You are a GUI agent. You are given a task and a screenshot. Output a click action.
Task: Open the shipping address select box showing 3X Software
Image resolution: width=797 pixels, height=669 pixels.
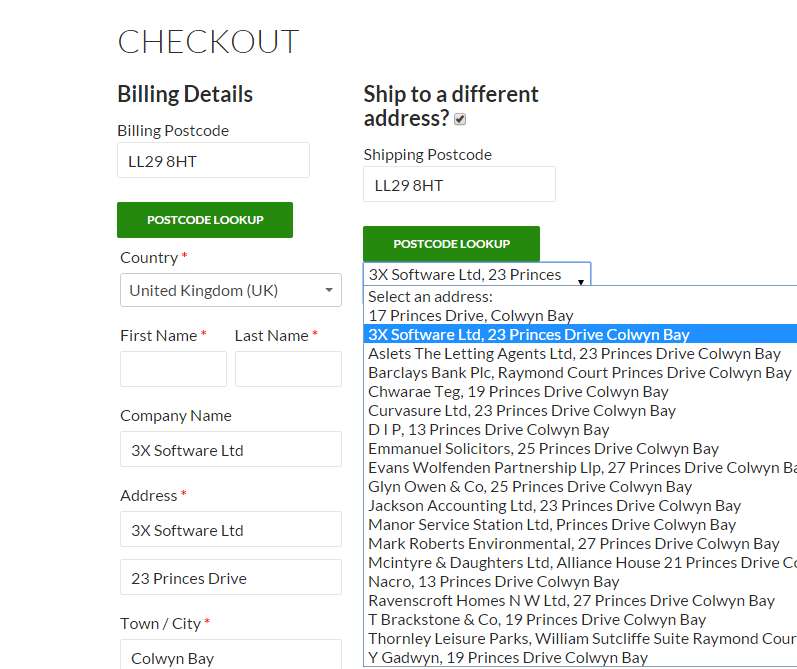(x=477, y=275)
